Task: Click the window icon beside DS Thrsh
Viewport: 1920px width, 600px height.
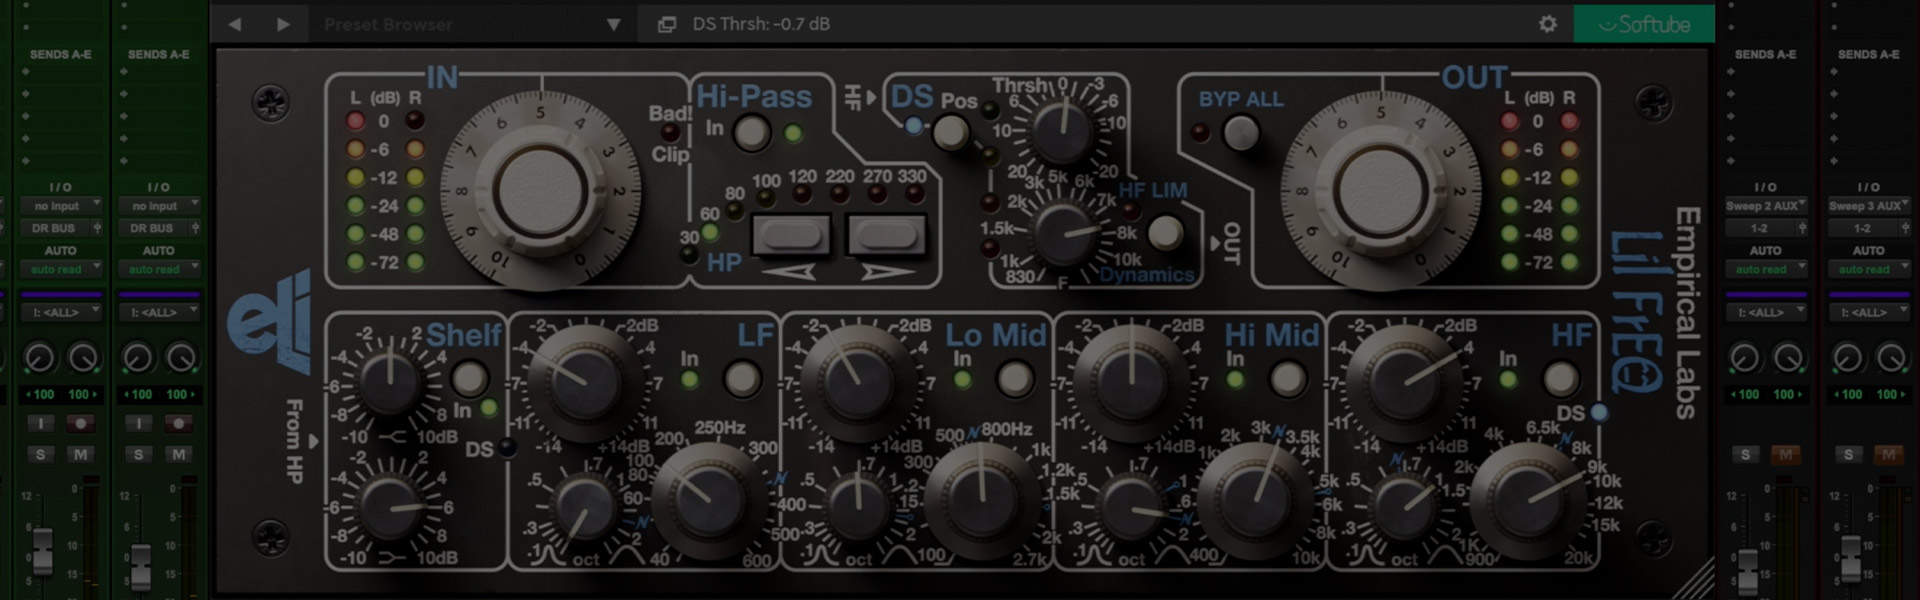Action: click(x=667, y=24)
